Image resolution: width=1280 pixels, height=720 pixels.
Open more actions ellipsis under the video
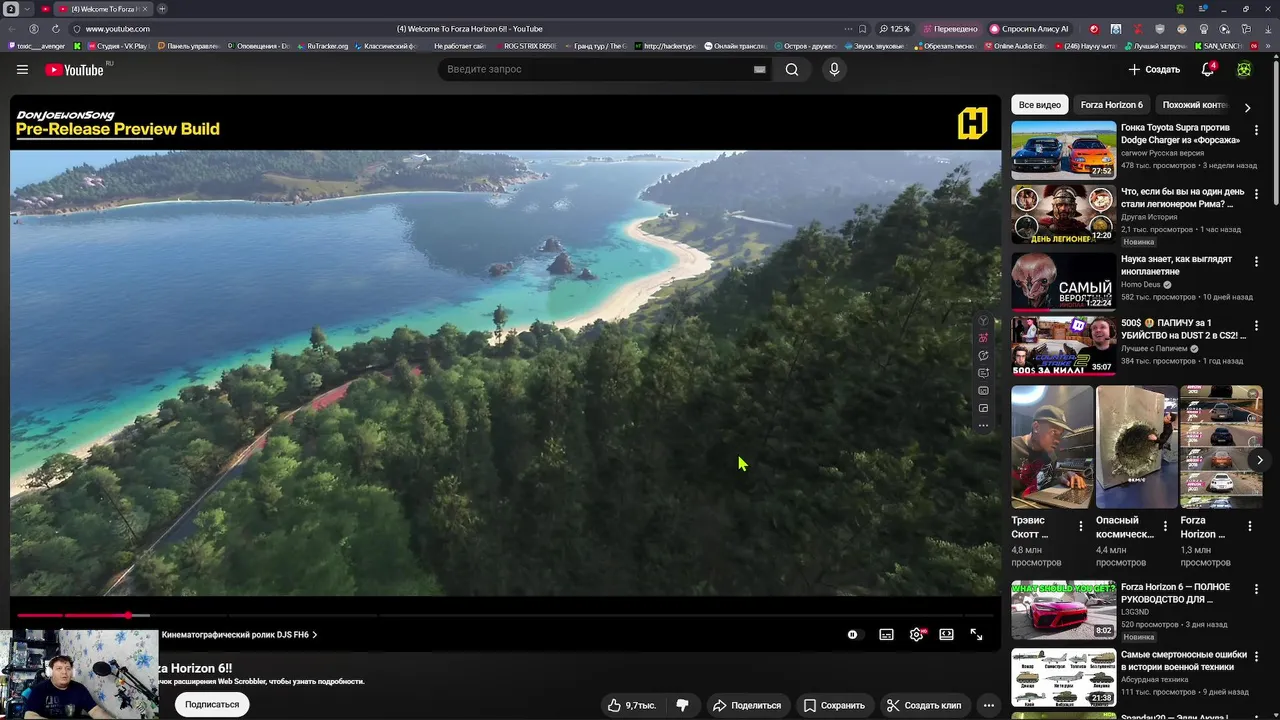point(988,705)
